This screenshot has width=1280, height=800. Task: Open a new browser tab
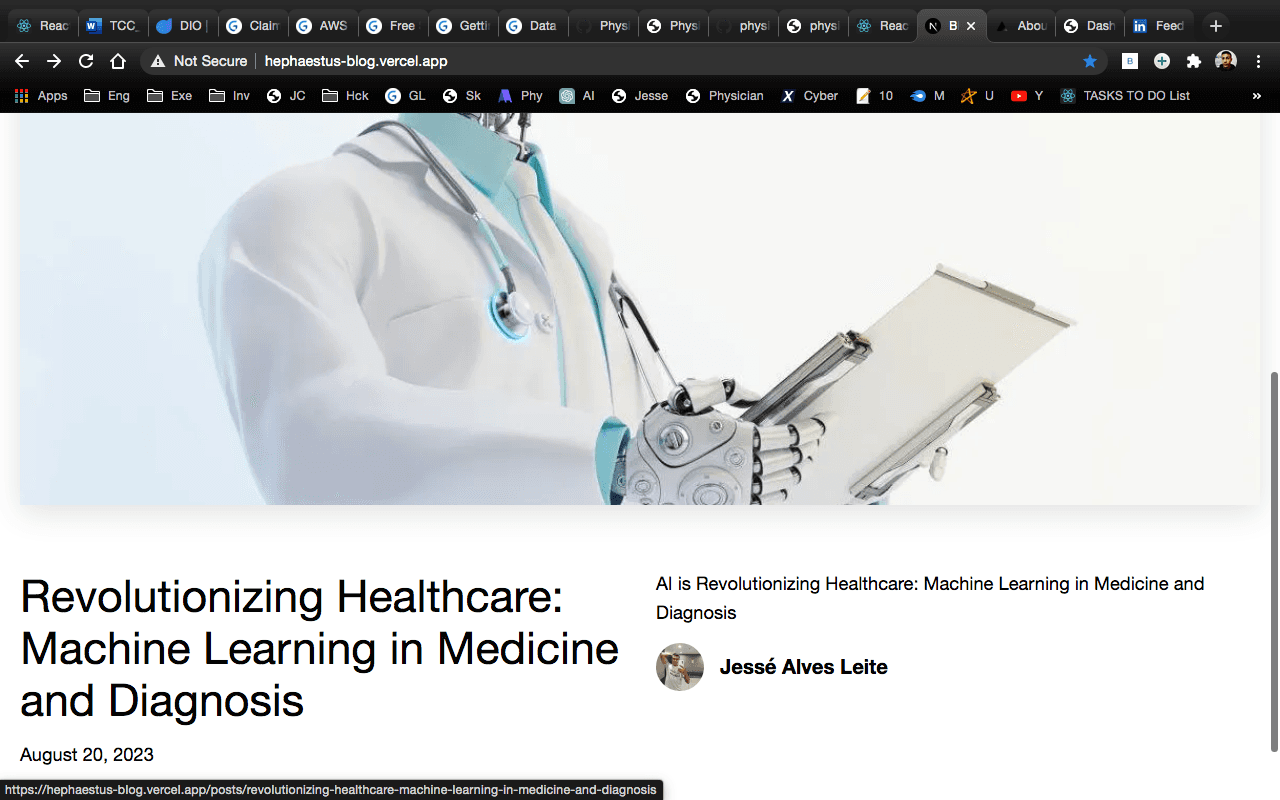pos(1216,26)
